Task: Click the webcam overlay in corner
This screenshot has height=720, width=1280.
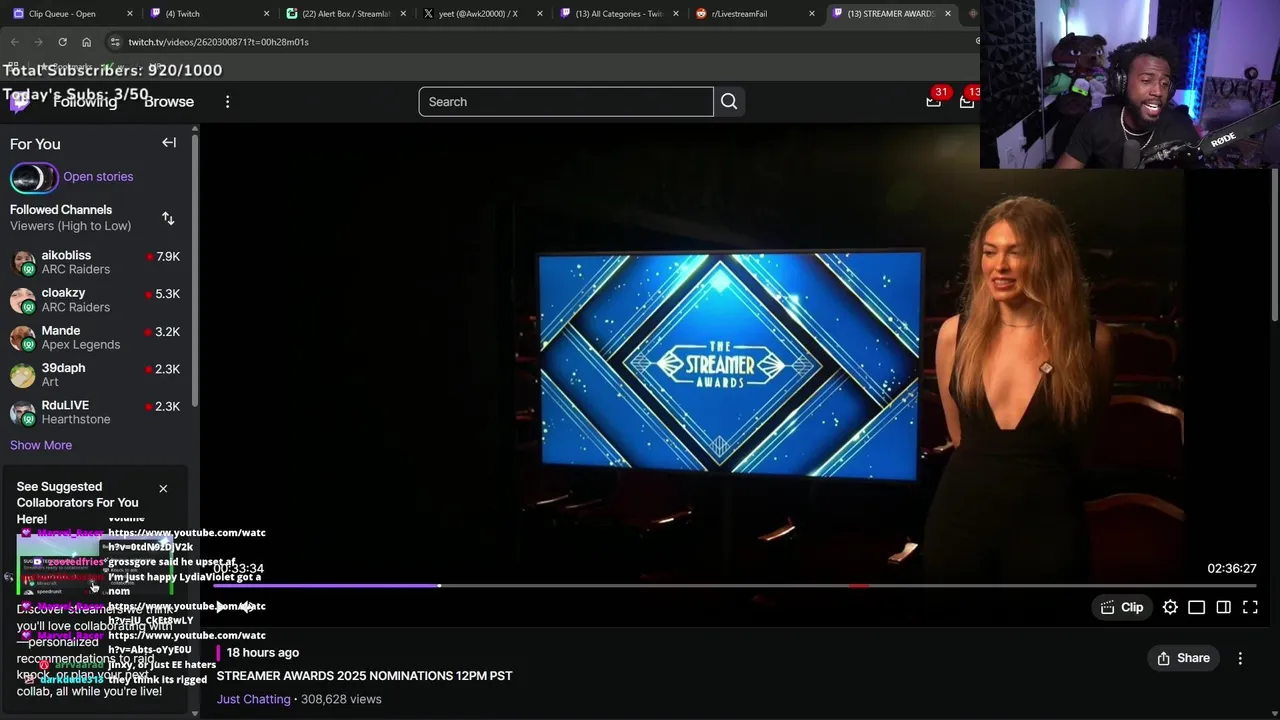Action: point(1130,84)
